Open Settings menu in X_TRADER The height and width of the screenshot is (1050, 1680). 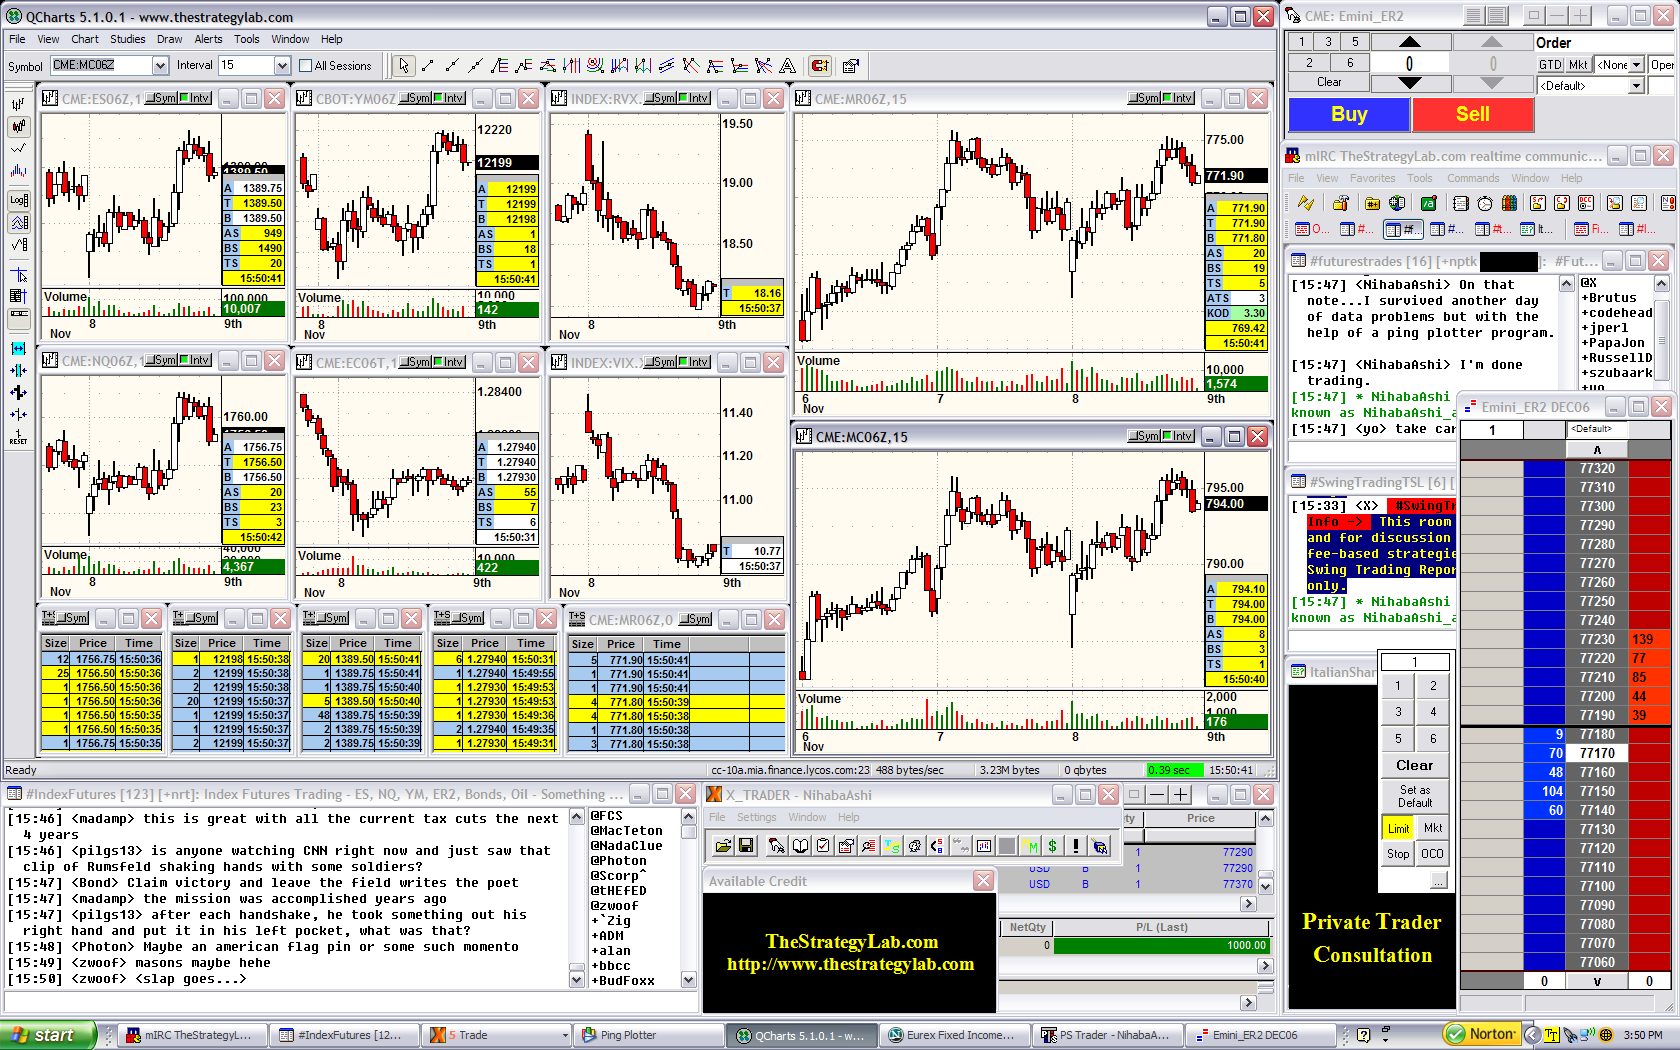[756, 817]
